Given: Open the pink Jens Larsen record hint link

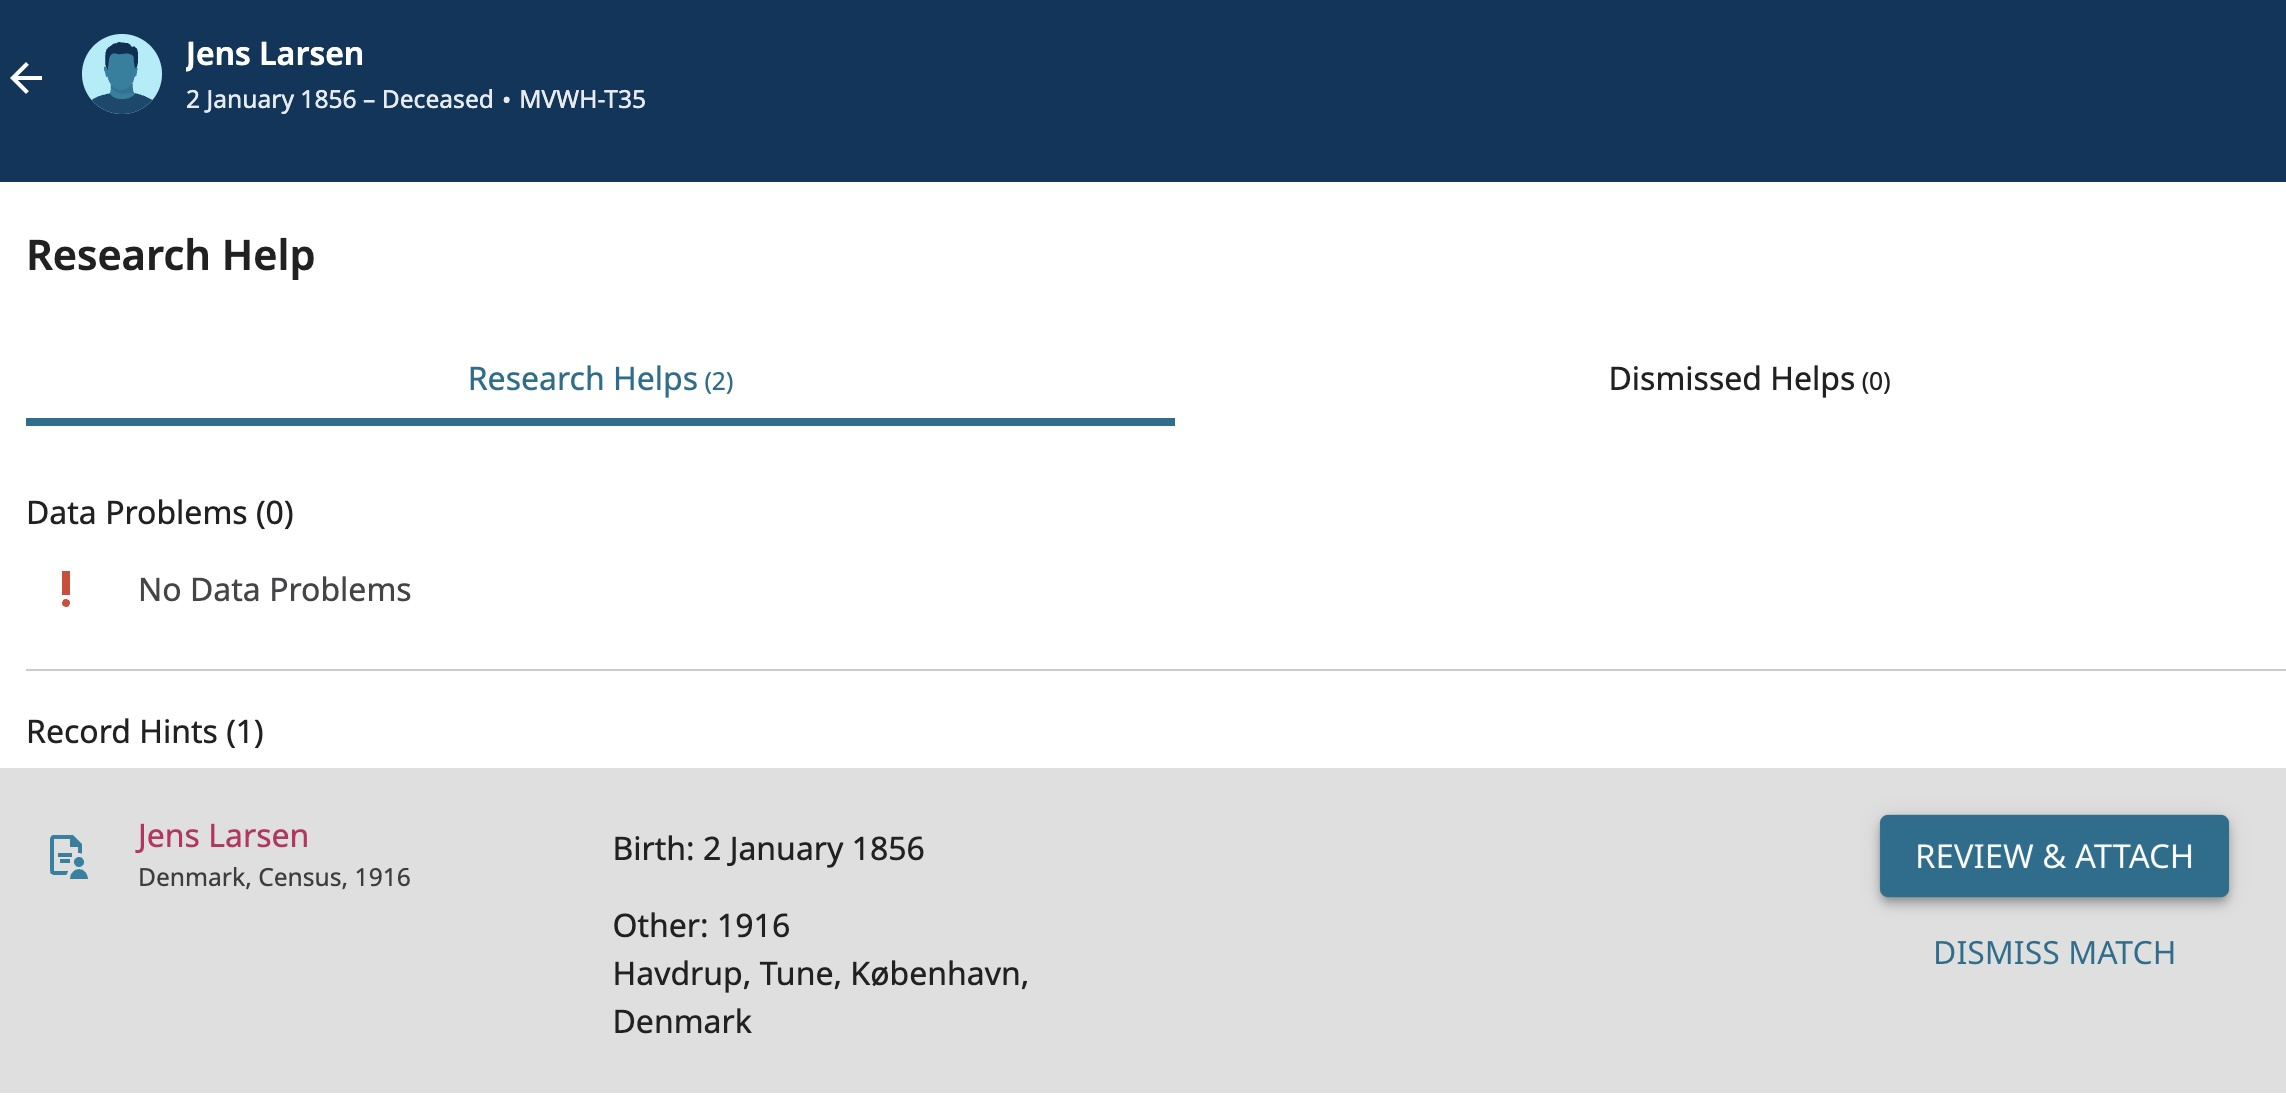Looking at the screenshot, I should 222,835.
